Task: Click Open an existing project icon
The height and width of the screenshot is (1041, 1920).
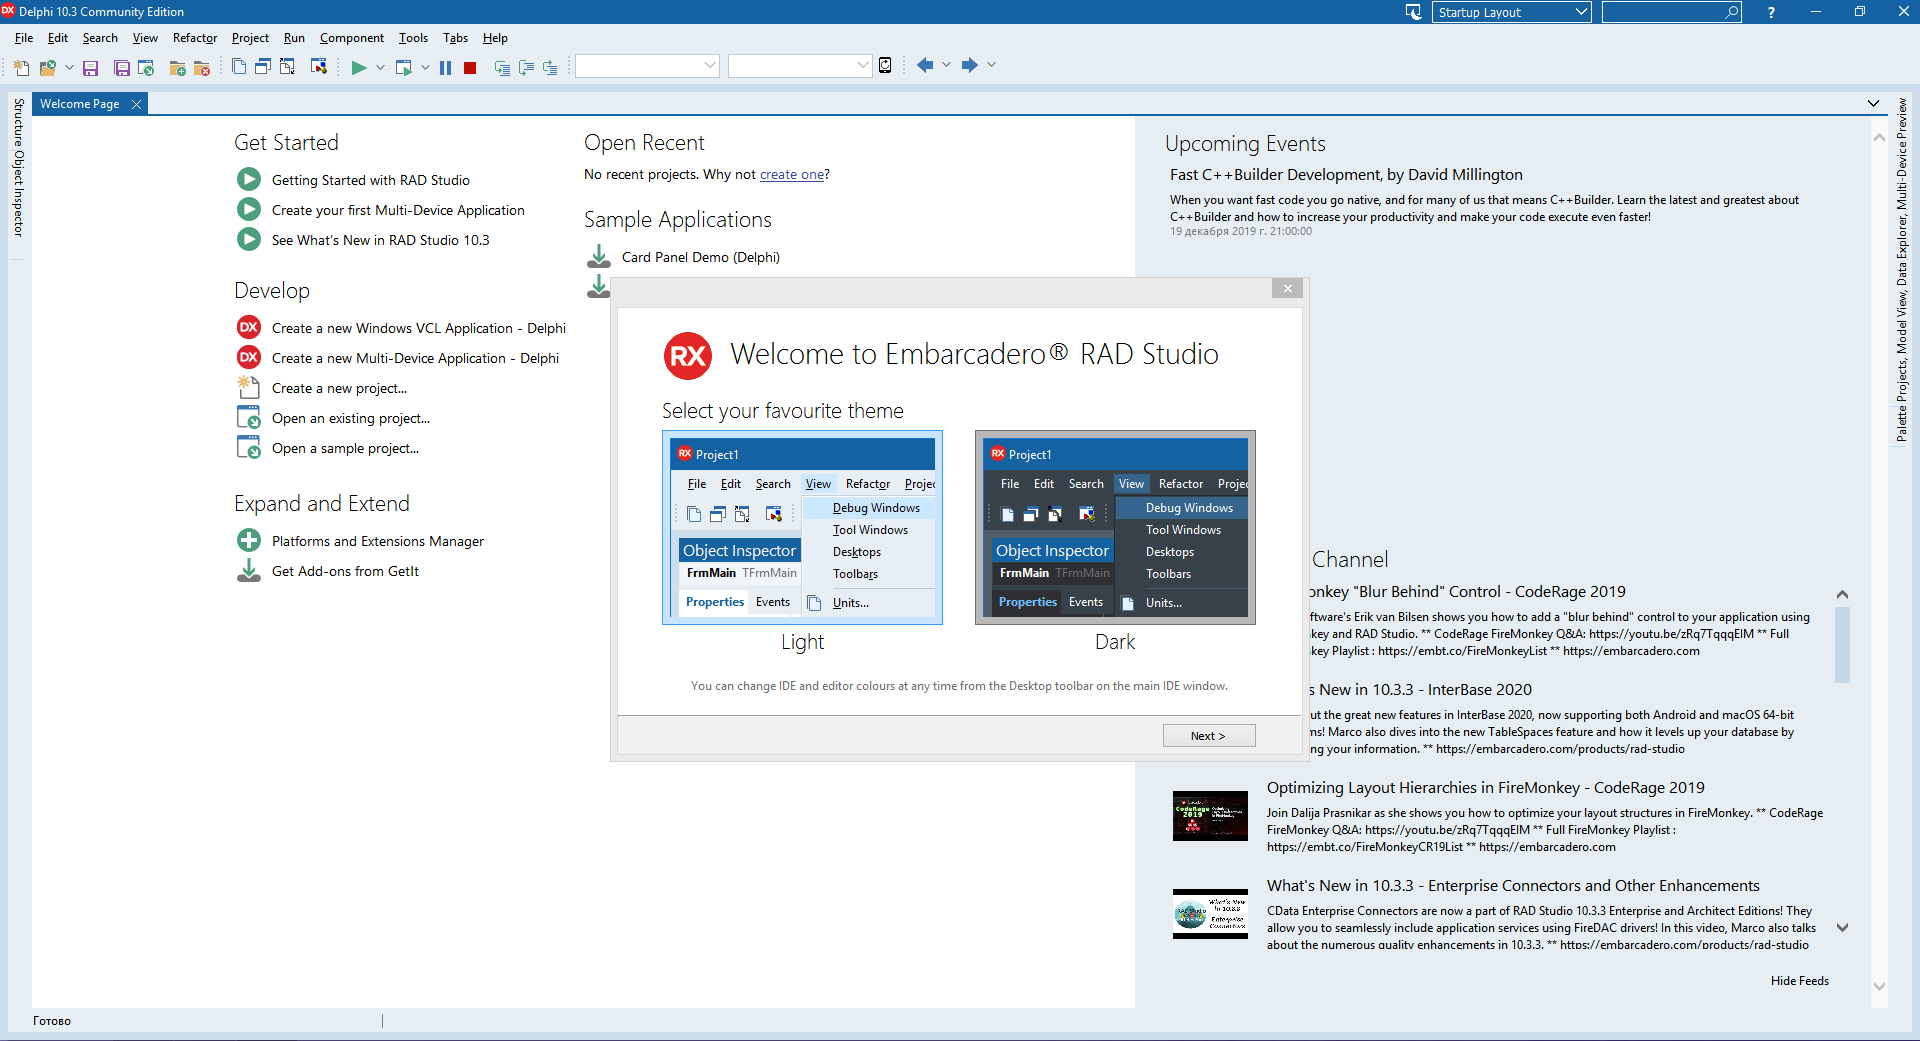Action: pyautogui.click(x=249, y=418)
